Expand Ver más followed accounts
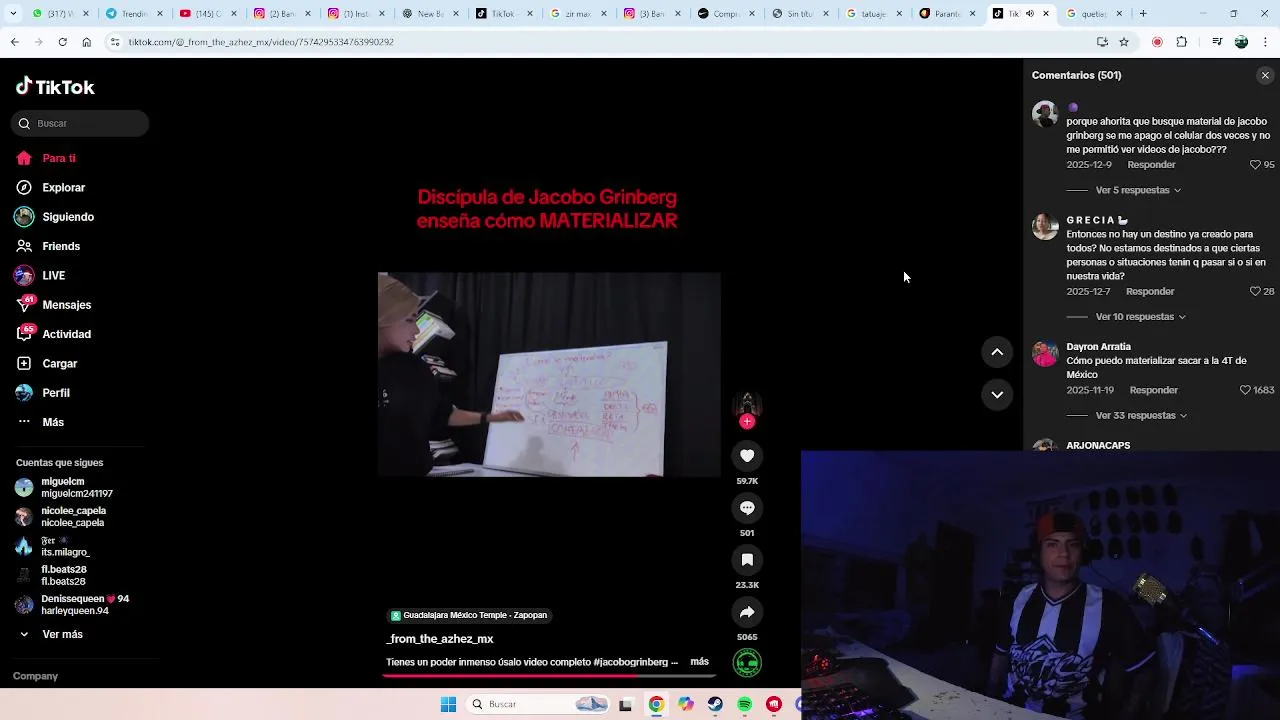 tap(62, 634)
